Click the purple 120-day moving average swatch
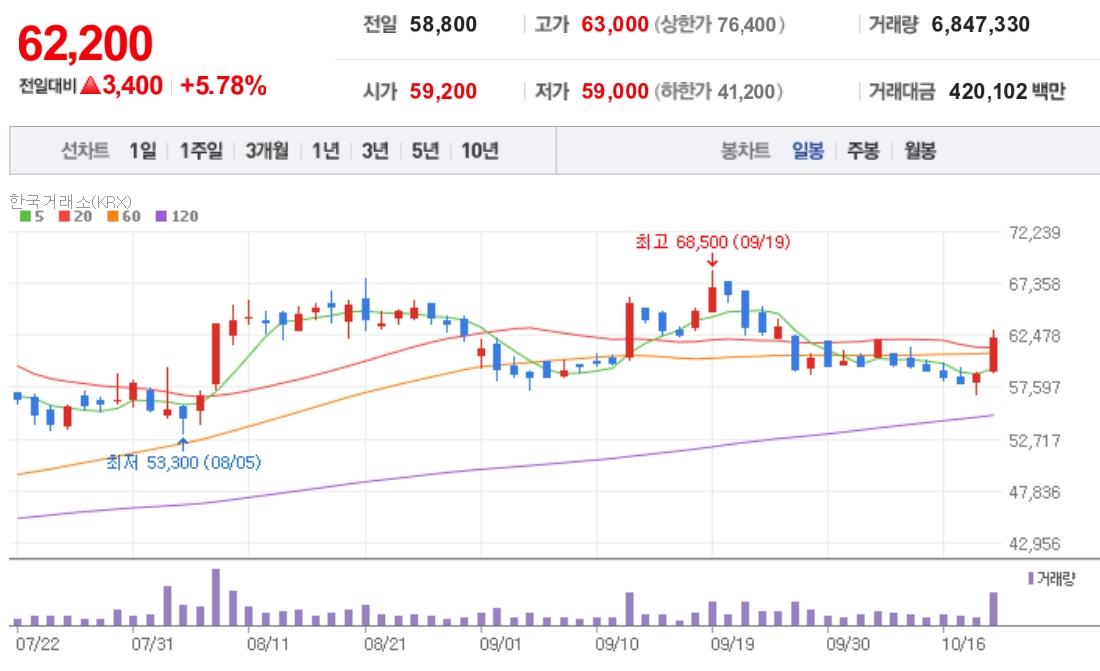The image size is (1100, 671). tap(161, 216)
